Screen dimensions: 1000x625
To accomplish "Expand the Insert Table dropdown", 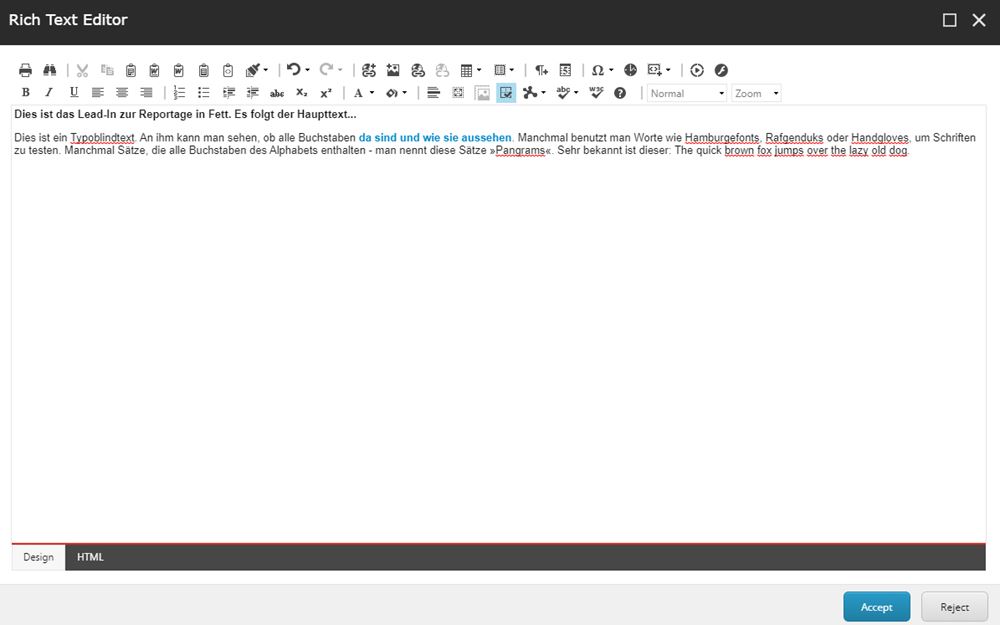I will coord(479,70).
